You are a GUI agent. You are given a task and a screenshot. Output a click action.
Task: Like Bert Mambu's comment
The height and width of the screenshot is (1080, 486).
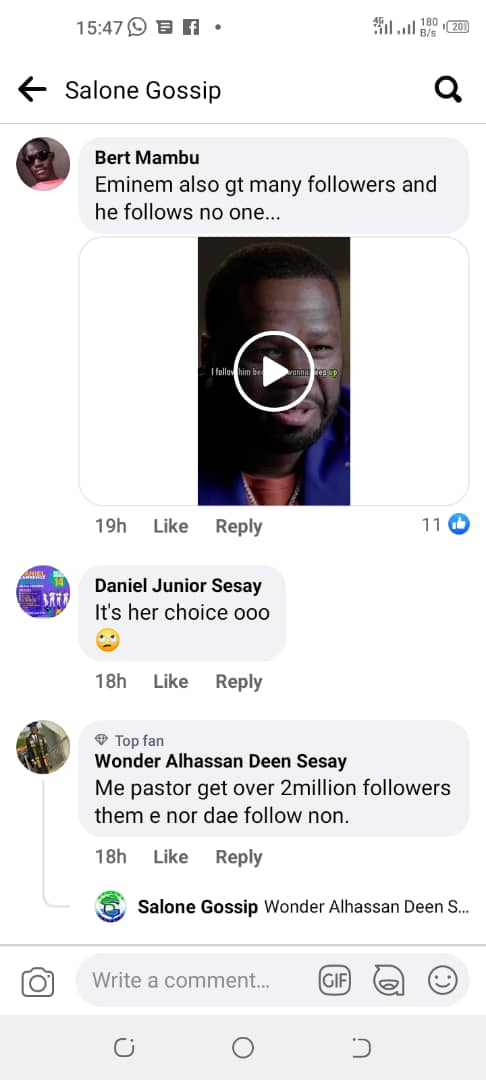tap(171, 526)
